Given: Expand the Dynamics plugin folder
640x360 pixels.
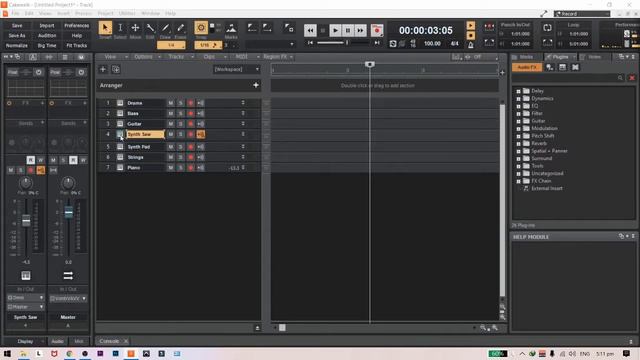Looking at the screenshot, I should [518, 98].
